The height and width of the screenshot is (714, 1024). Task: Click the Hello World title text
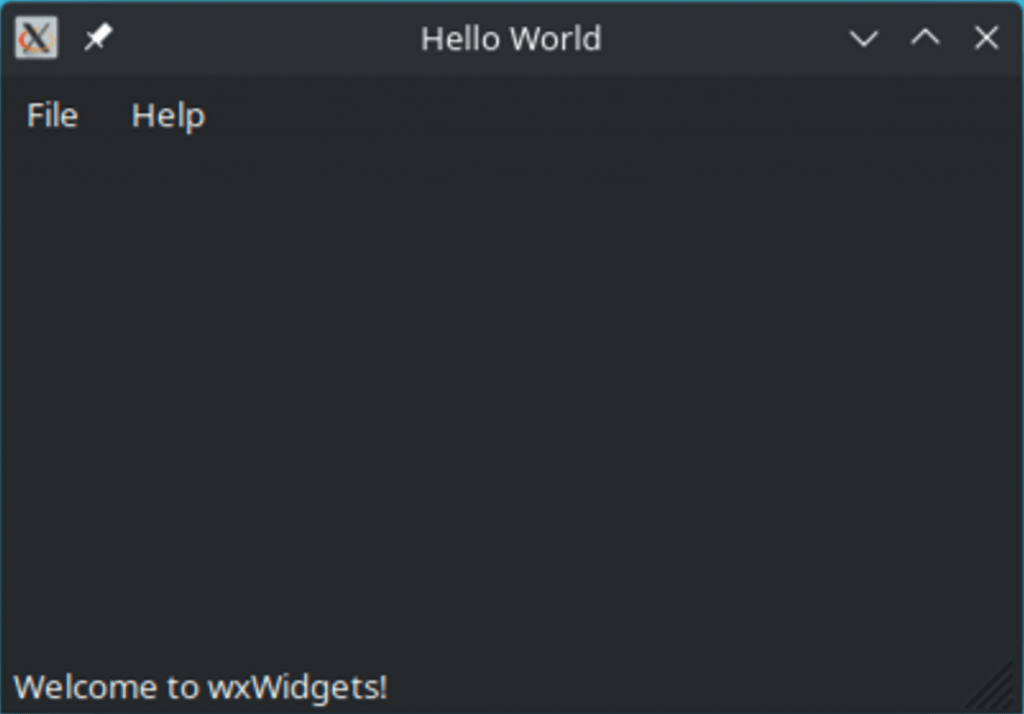coord(511,39)
